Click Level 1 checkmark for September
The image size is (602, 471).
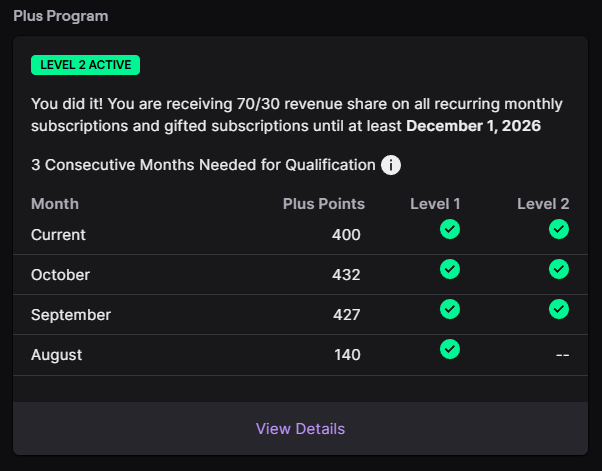click(x=450, y=309)
